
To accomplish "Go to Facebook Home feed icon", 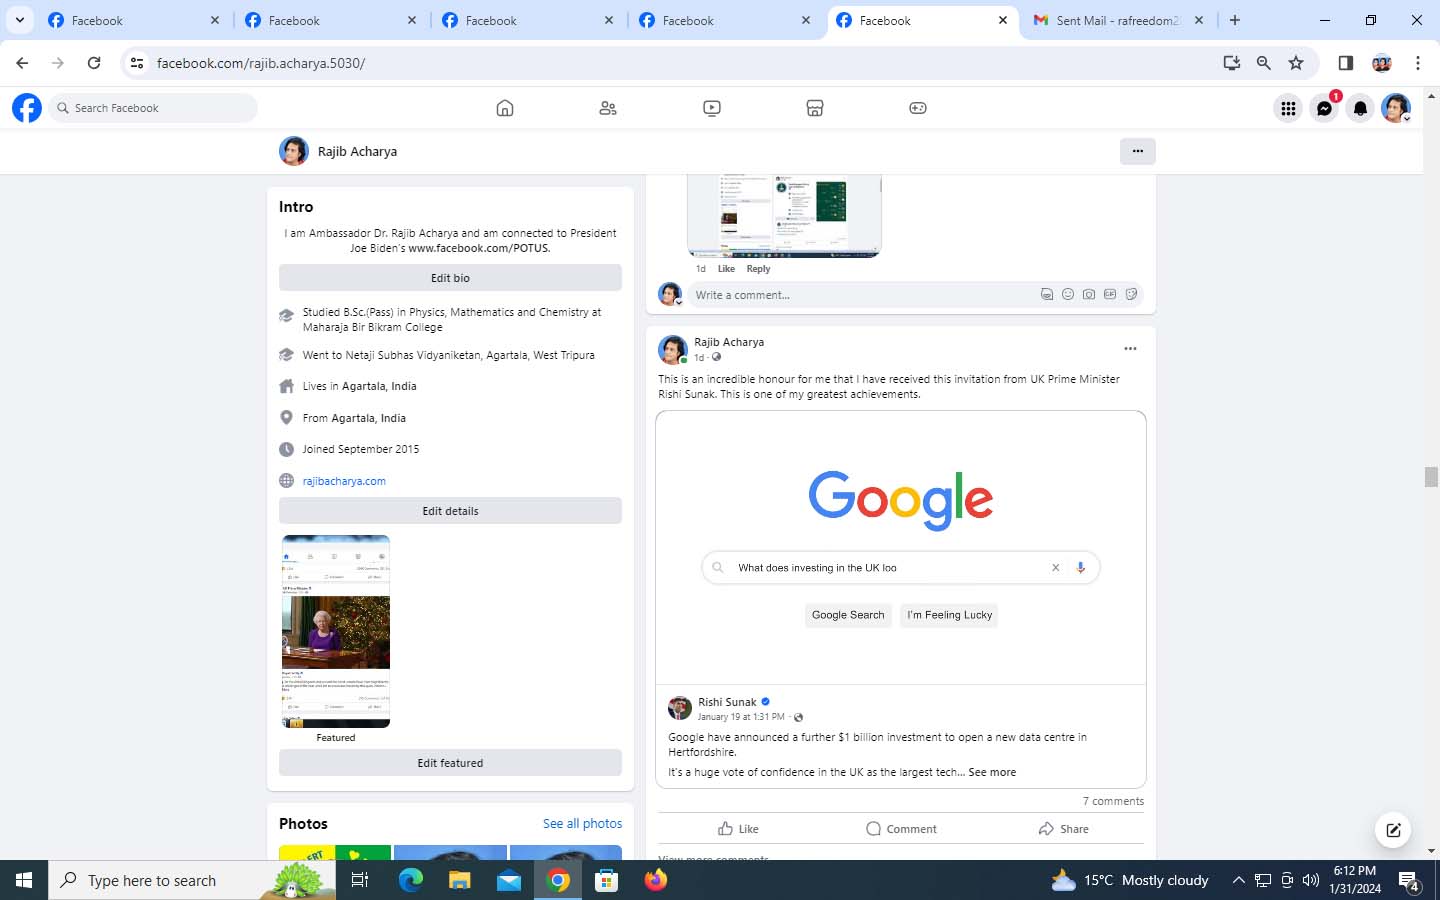I will click(505, 108).
